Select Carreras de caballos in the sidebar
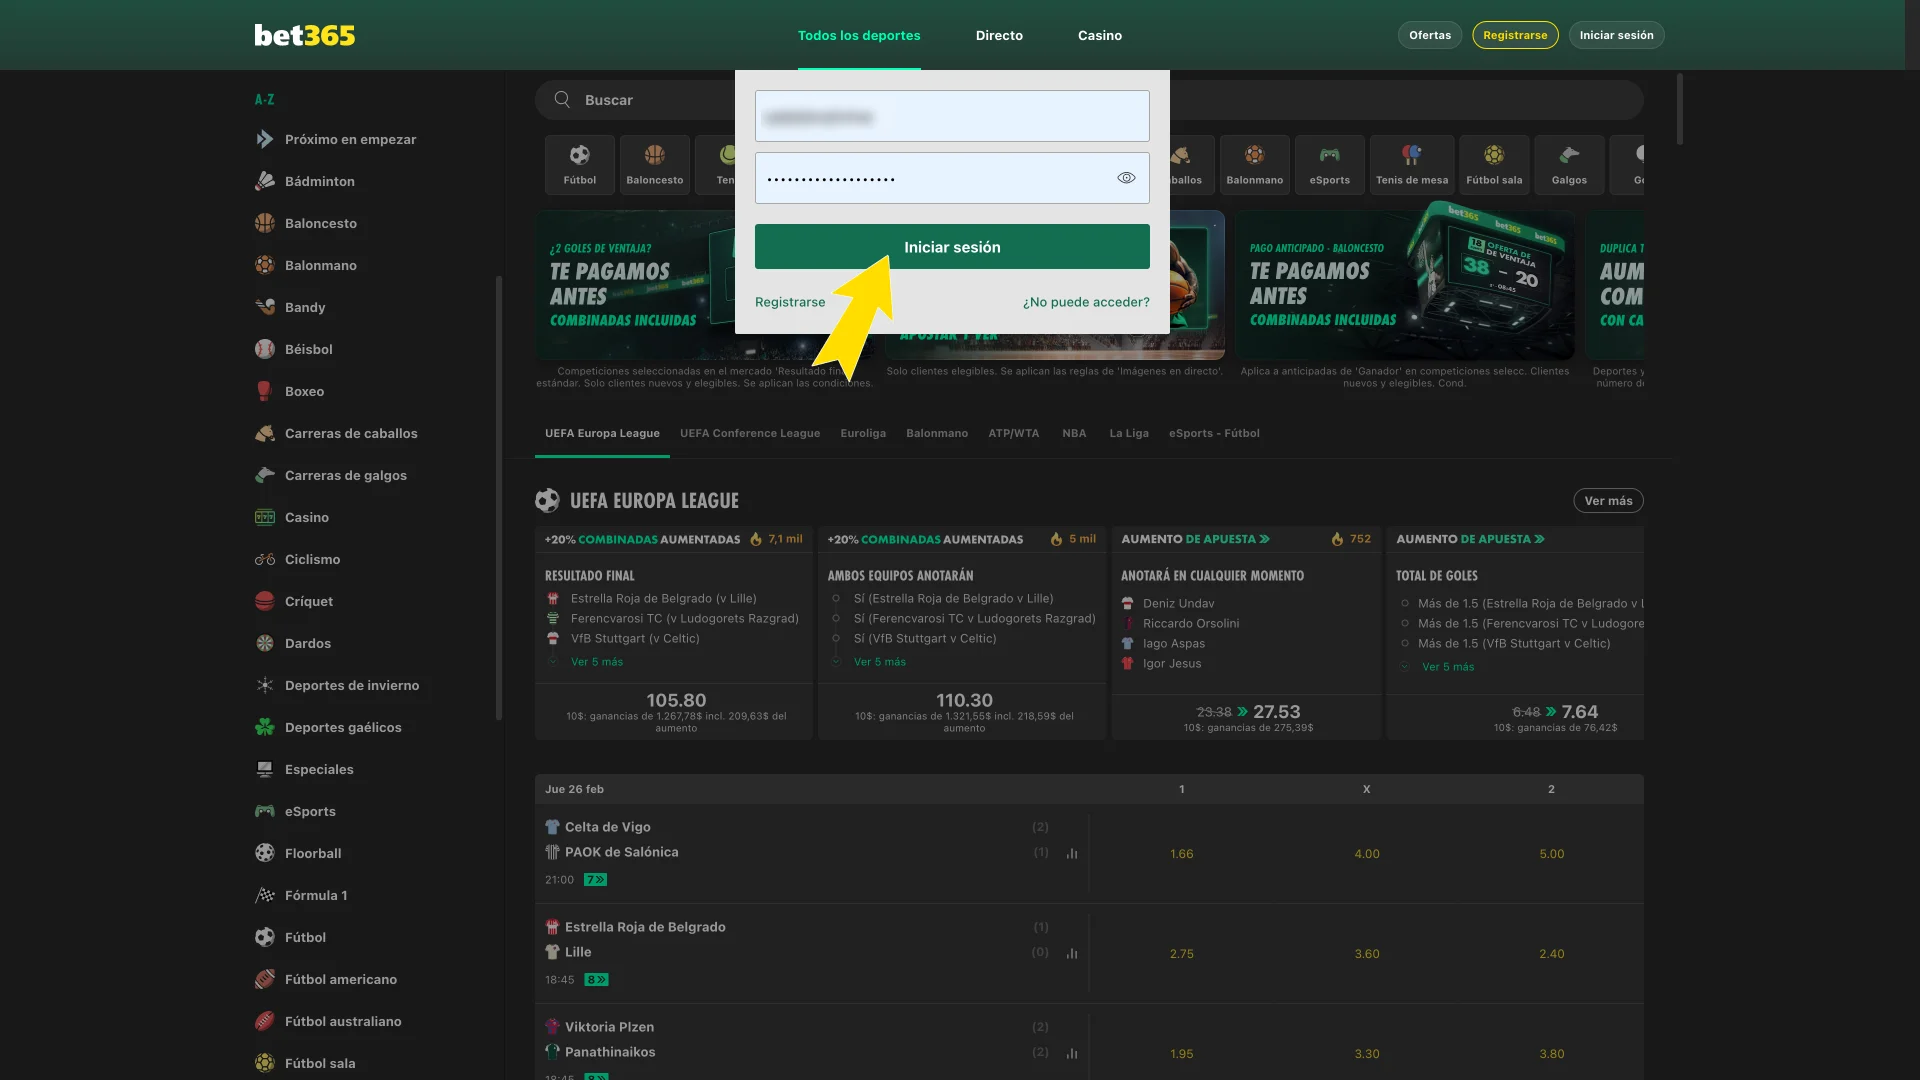Viewport: 1920px width, 1080px height. 351,433
